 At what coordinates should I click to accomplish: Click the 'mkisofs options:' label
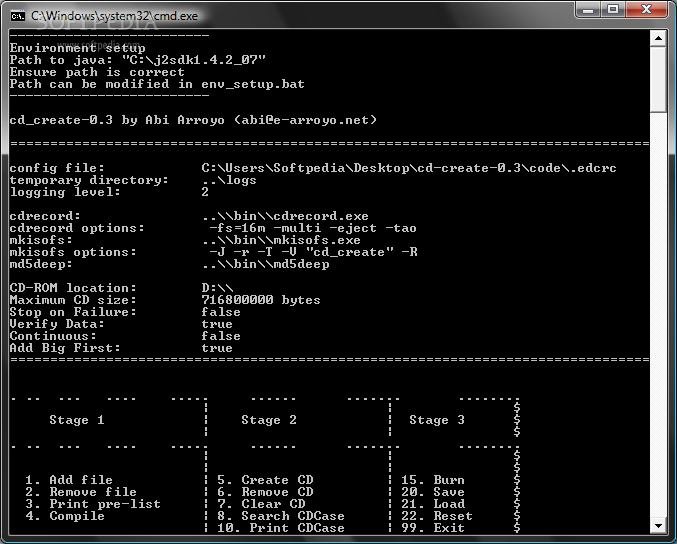(73, 252)
